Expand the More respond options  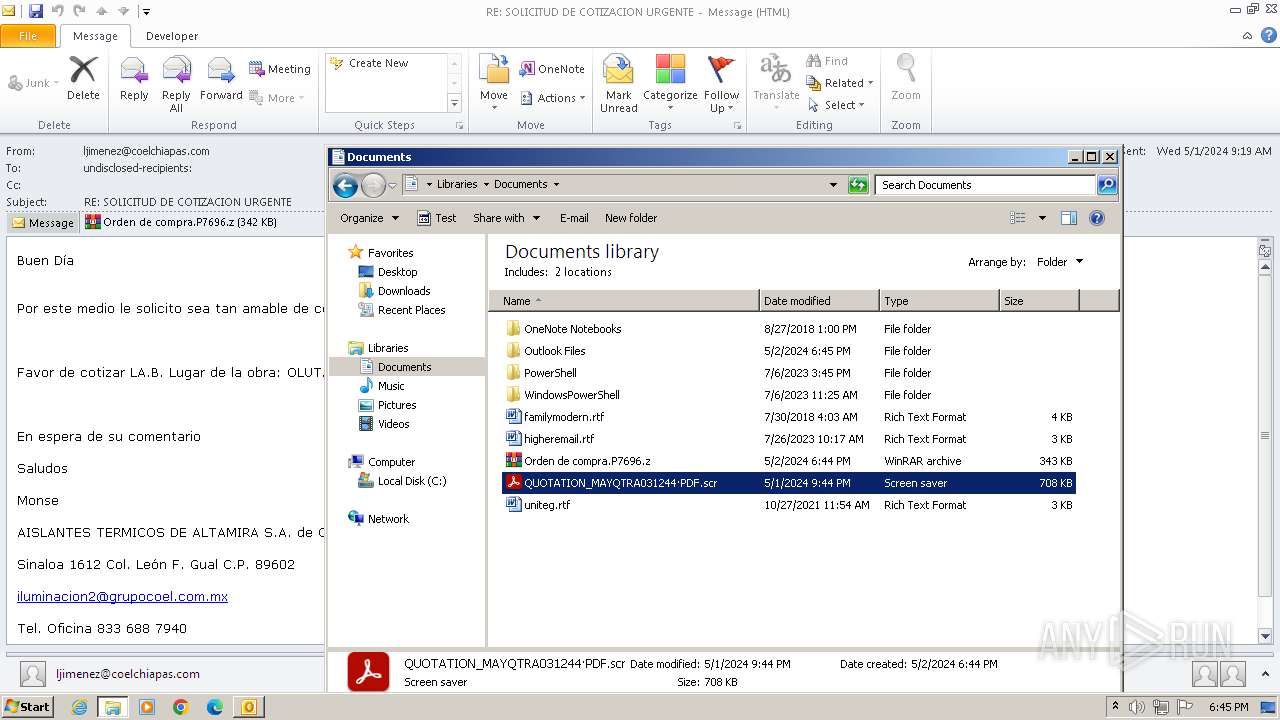[277, 98]
